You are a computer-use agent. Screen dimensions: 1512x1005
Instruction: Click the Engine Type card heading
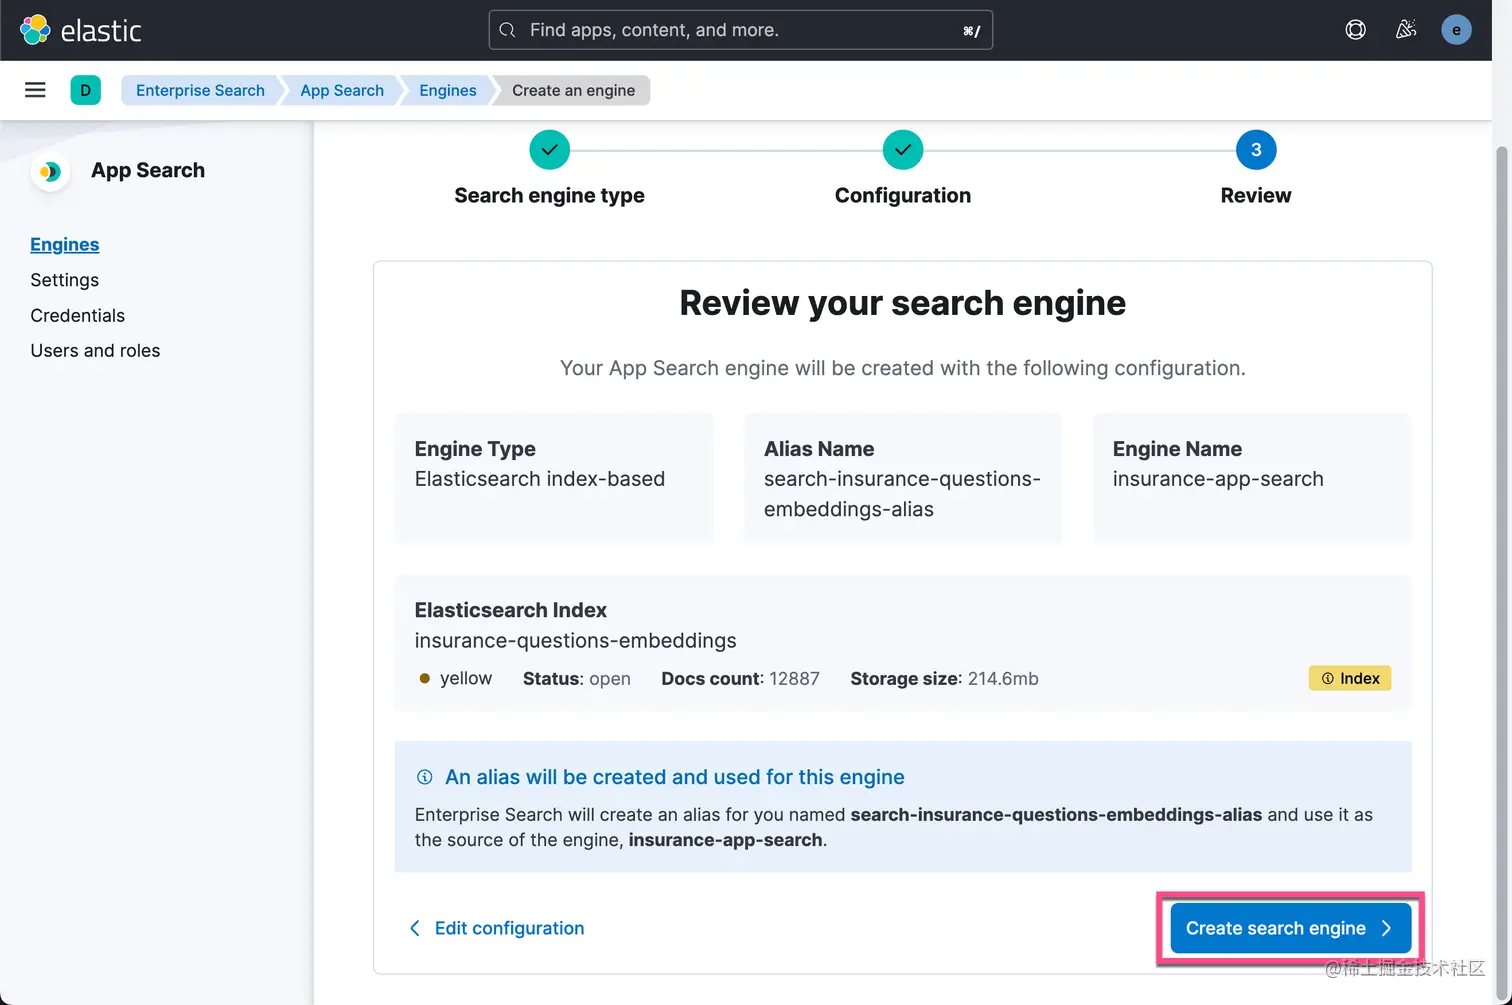475,449
